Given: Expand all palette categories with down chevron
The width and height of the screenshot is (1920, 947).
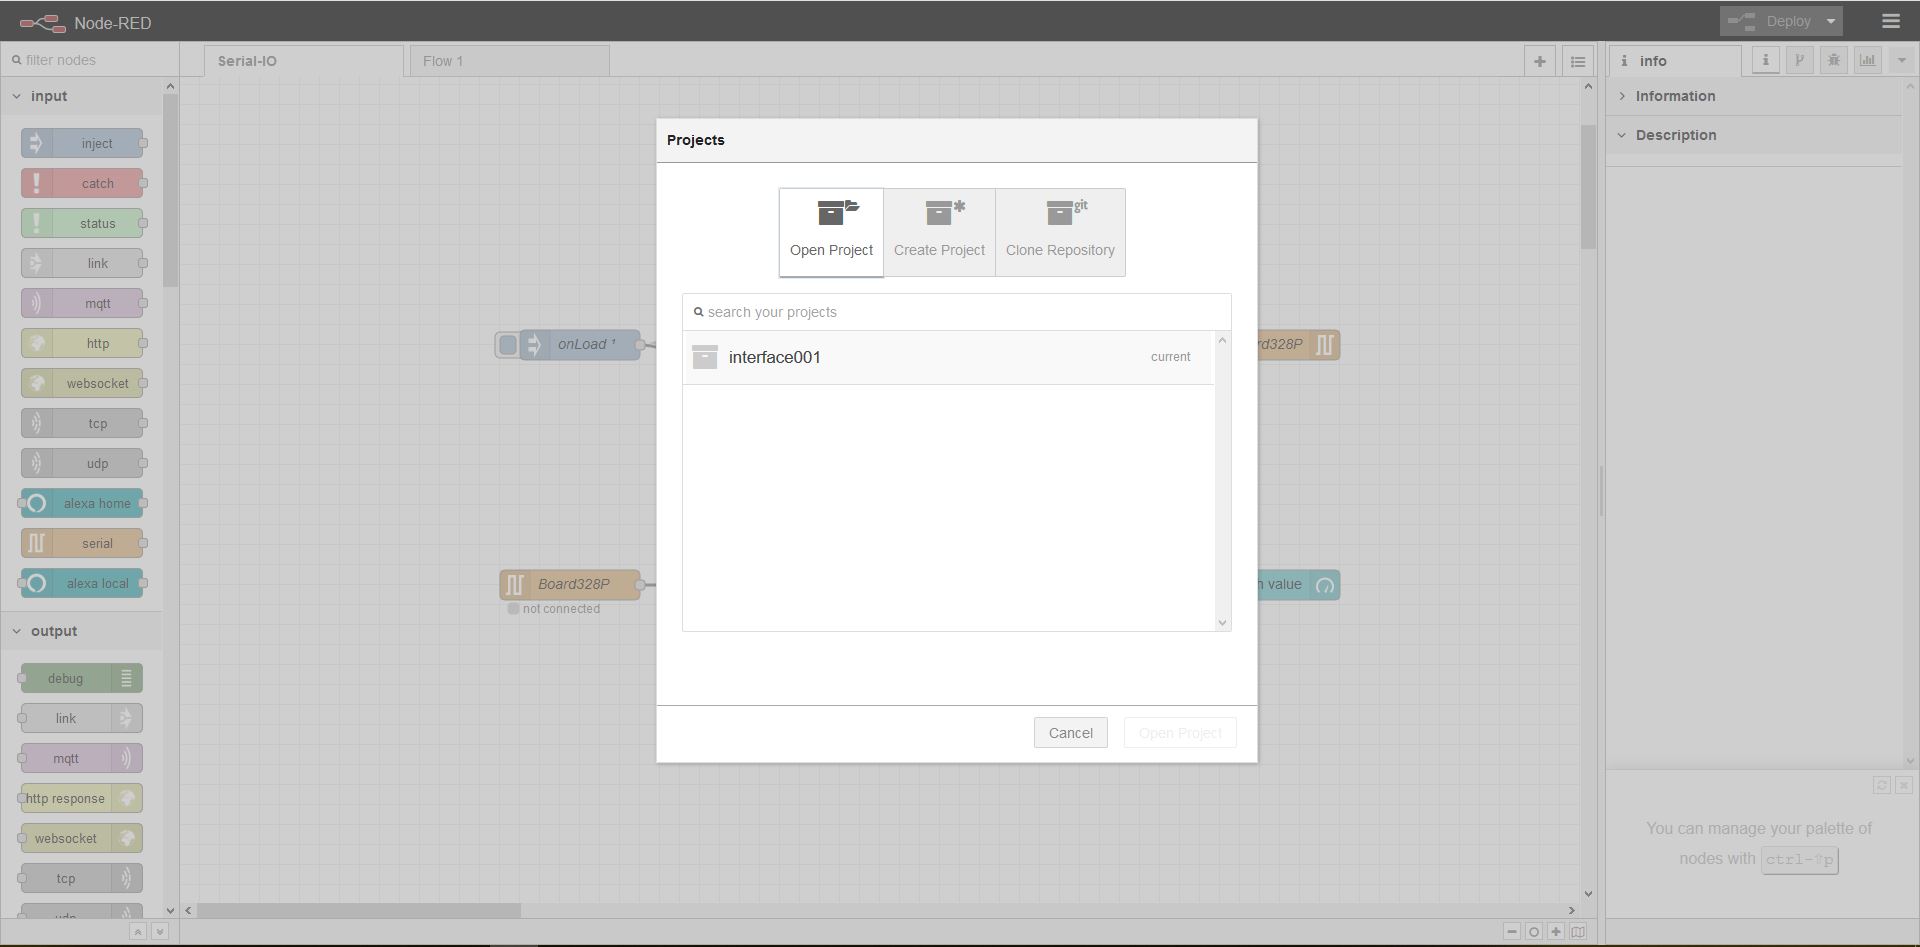Looking at the screenshot, I should tap(159, 931).
